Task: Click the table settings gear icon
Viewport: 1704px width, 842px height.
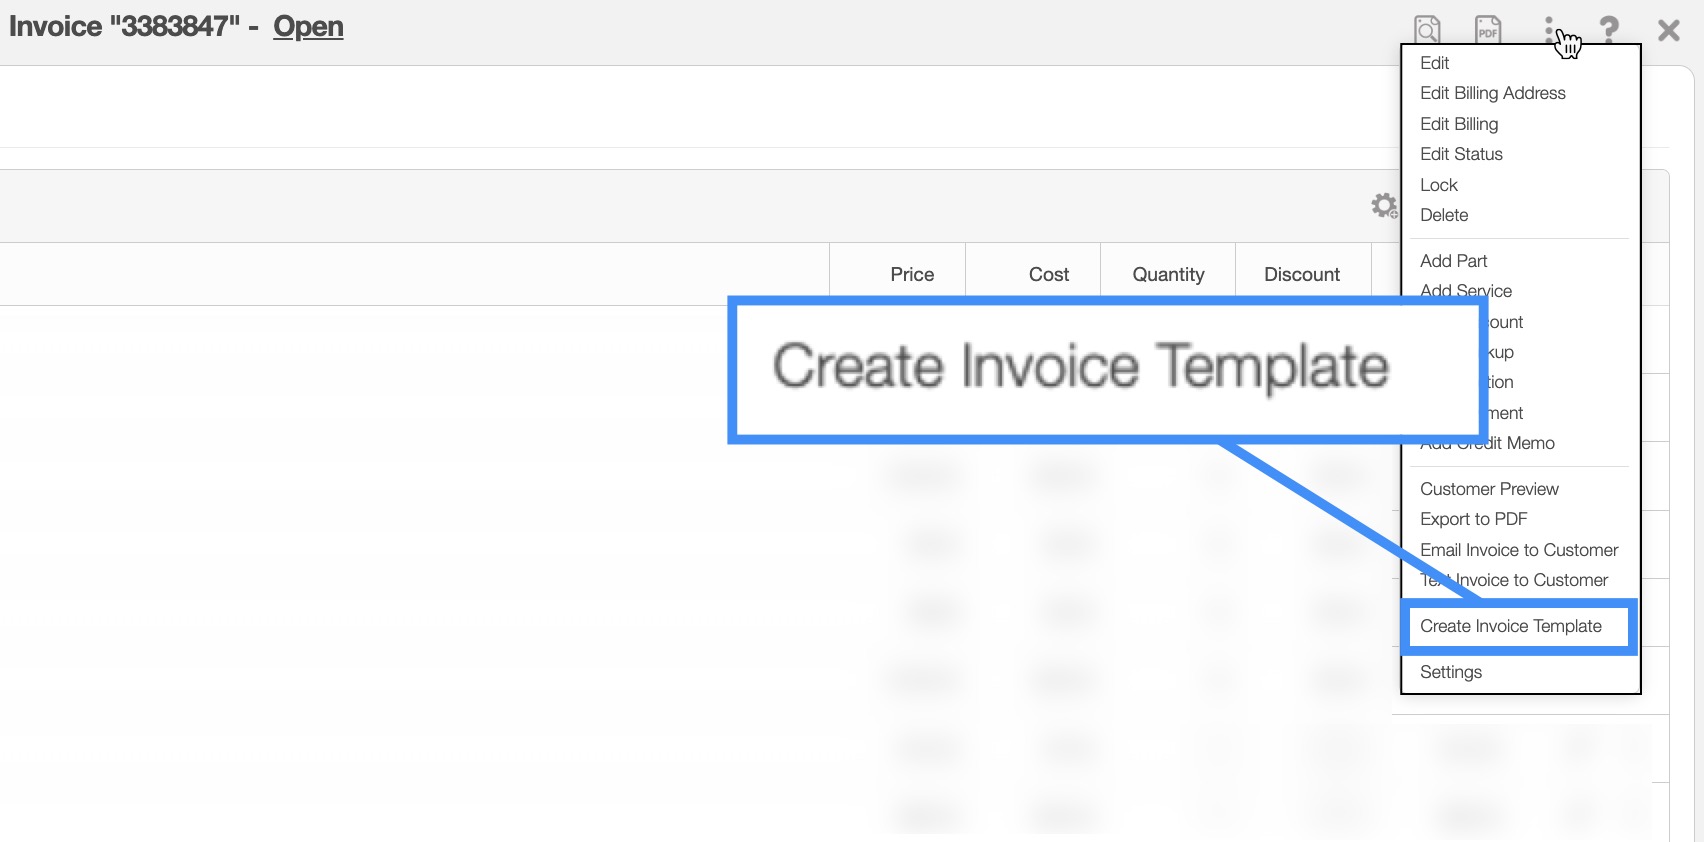Action: (1384, 206)
